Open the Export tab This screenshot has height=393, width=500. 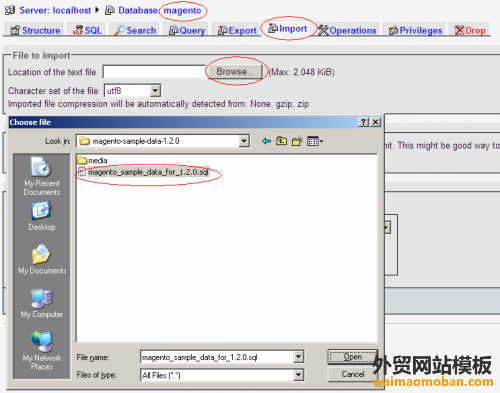pyautogui.click(x=237, y=30)
